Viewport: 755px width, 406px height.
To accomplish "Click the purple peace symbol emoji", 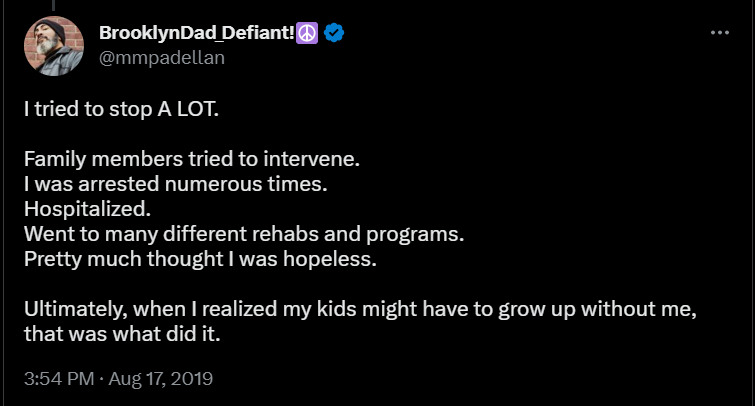I will coord(308,34).
